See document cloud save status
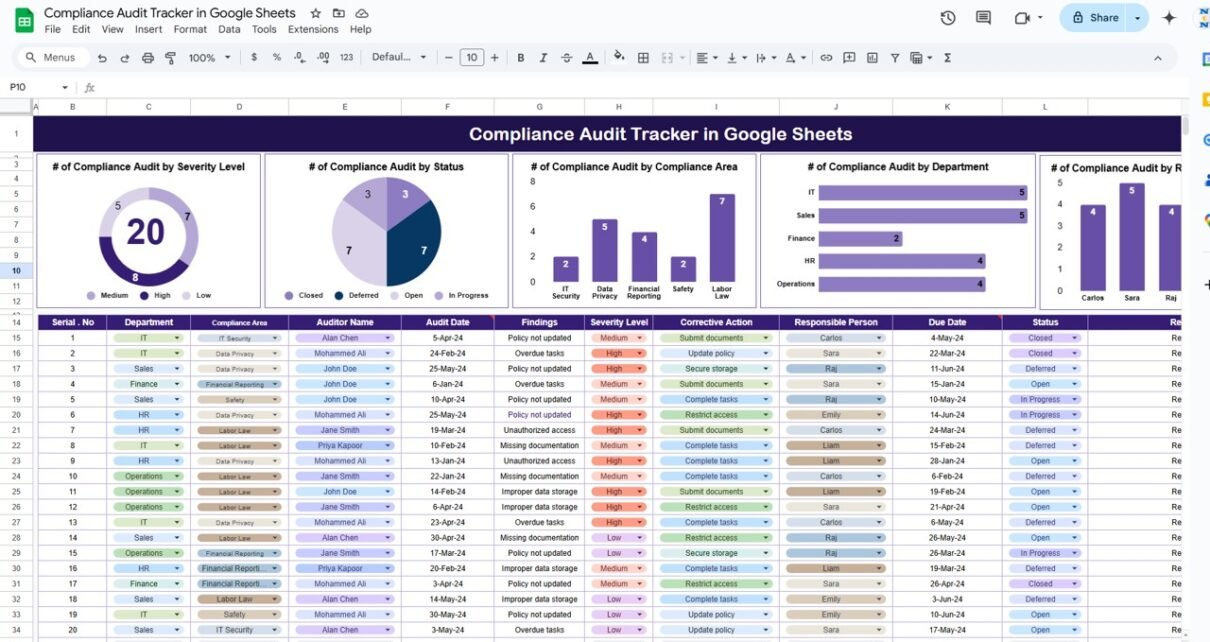The width and height of the screenshot is (1210, 642). (x=362, y=13)
